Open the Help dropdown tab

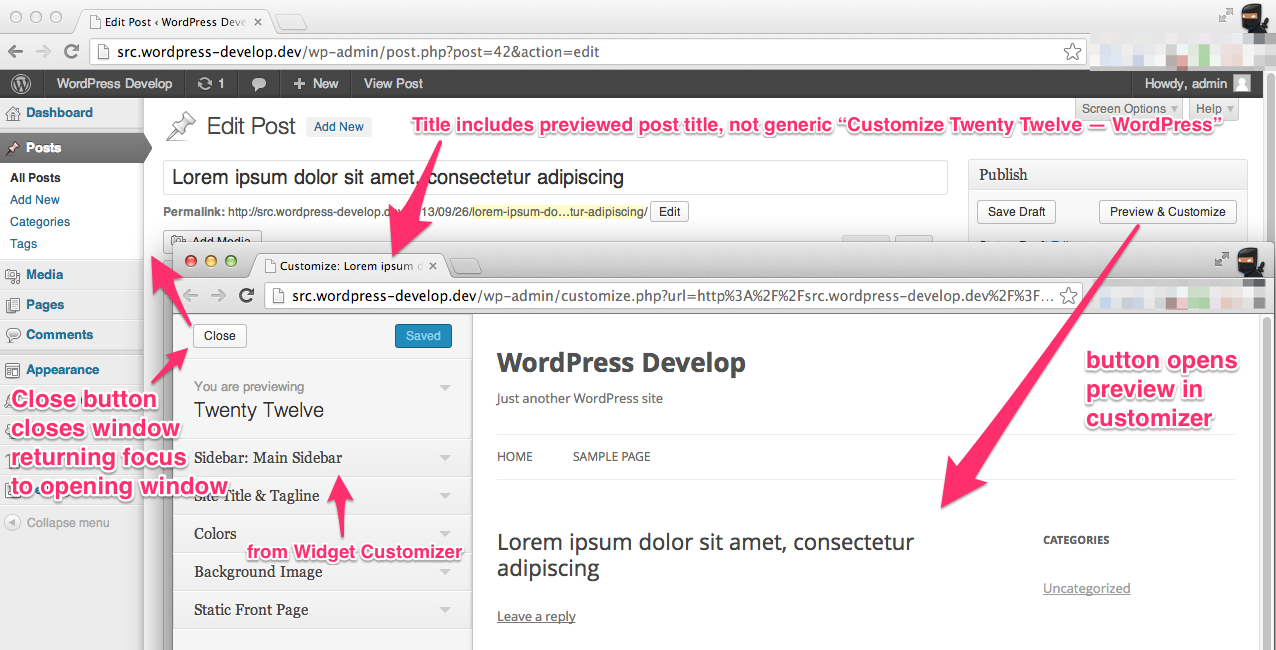[1215, 108]
